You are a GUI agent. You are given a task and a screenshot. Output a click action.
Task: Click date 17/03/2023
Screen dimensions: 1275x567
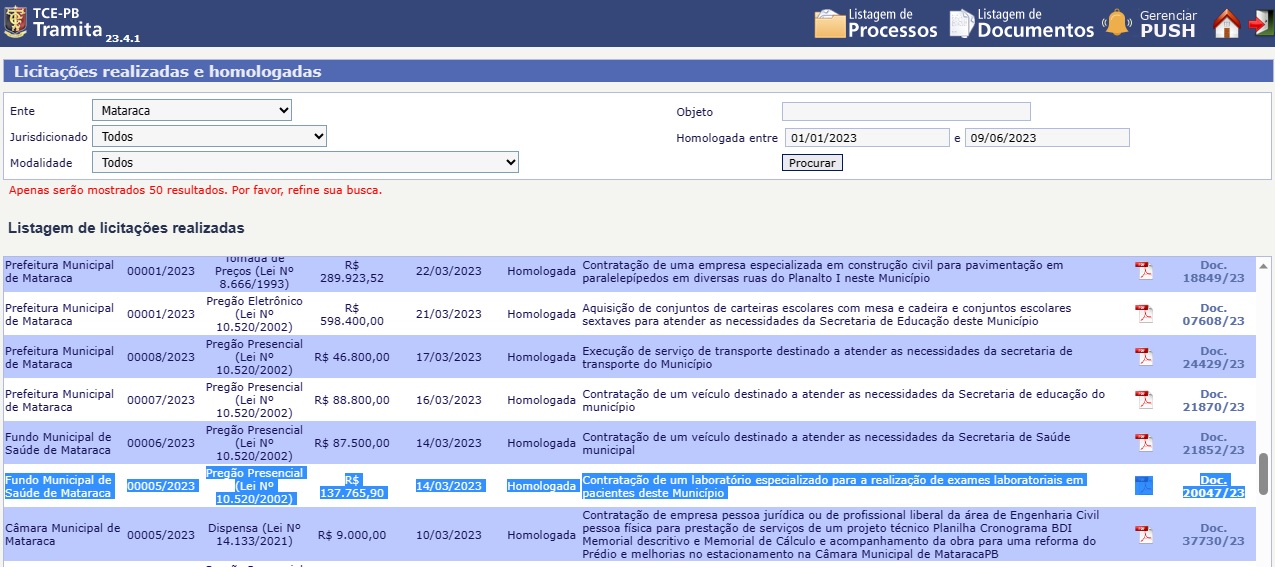[449, 357]
